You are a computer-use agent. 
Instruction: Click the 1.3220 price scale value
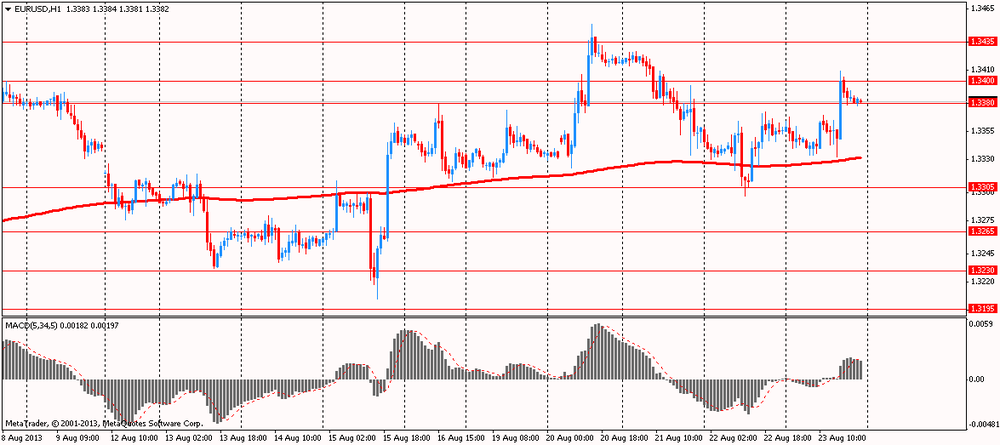point(982,281)
